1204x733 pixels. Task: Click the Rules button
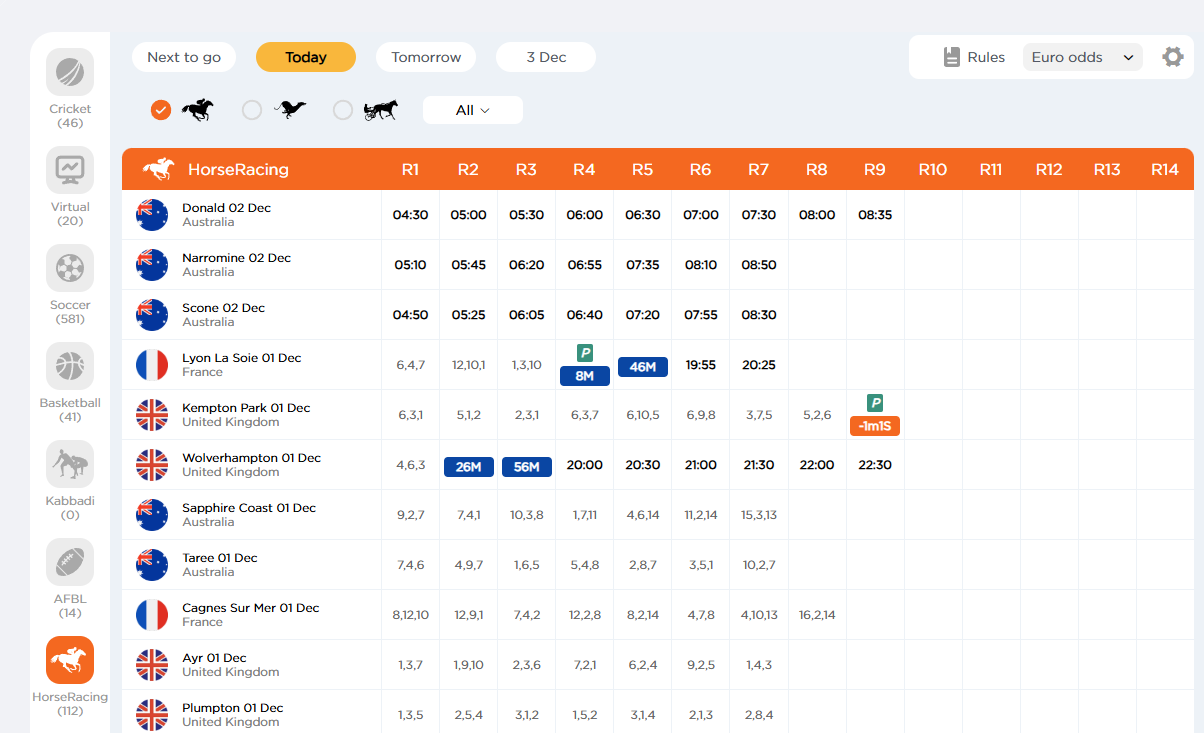pos(976,57)
